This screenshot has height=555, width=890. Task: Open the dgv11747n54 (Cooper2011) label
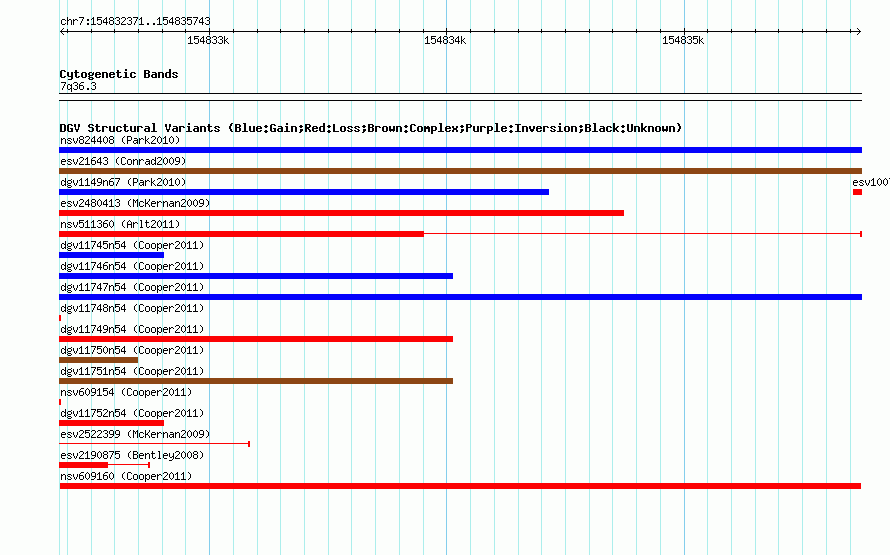132,287
